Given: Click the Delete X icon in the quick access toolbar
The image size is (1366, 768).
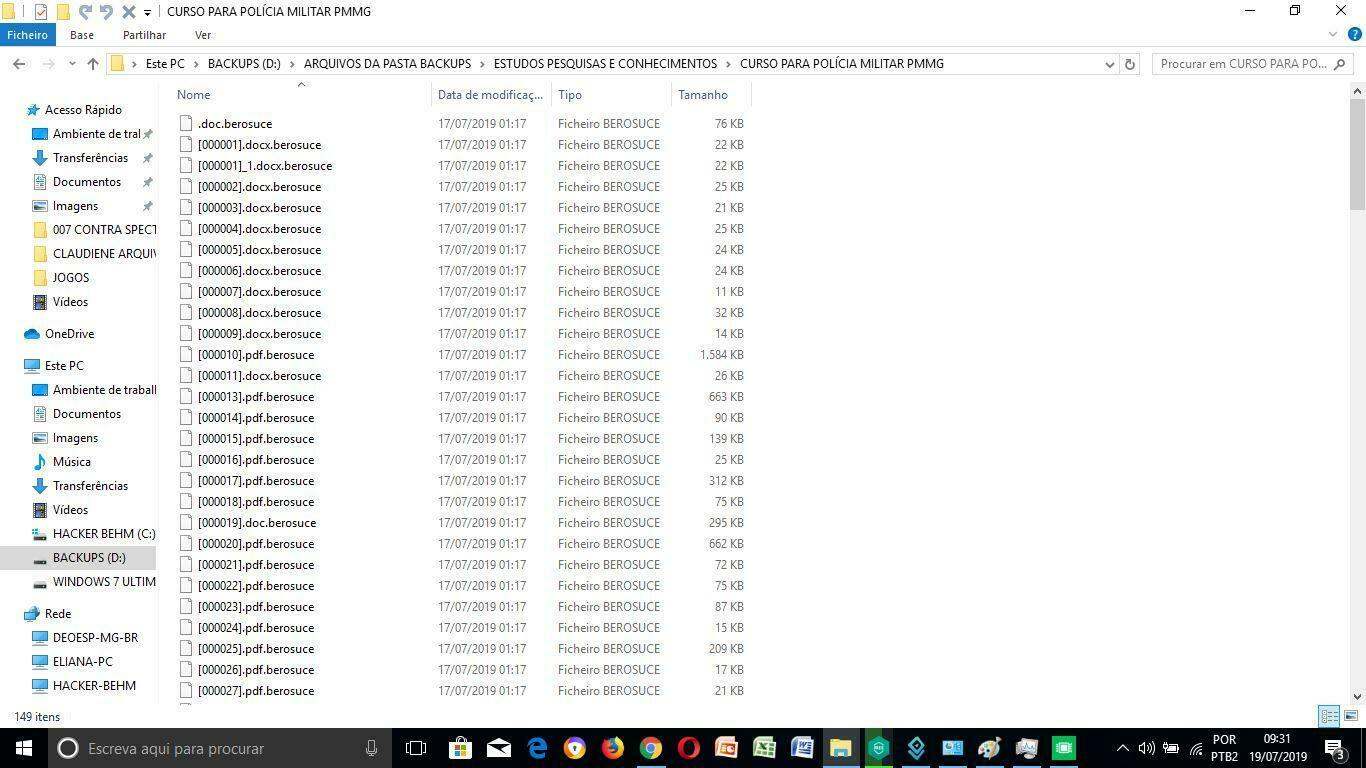Looking at the screenshot, I should pos(128,11).
